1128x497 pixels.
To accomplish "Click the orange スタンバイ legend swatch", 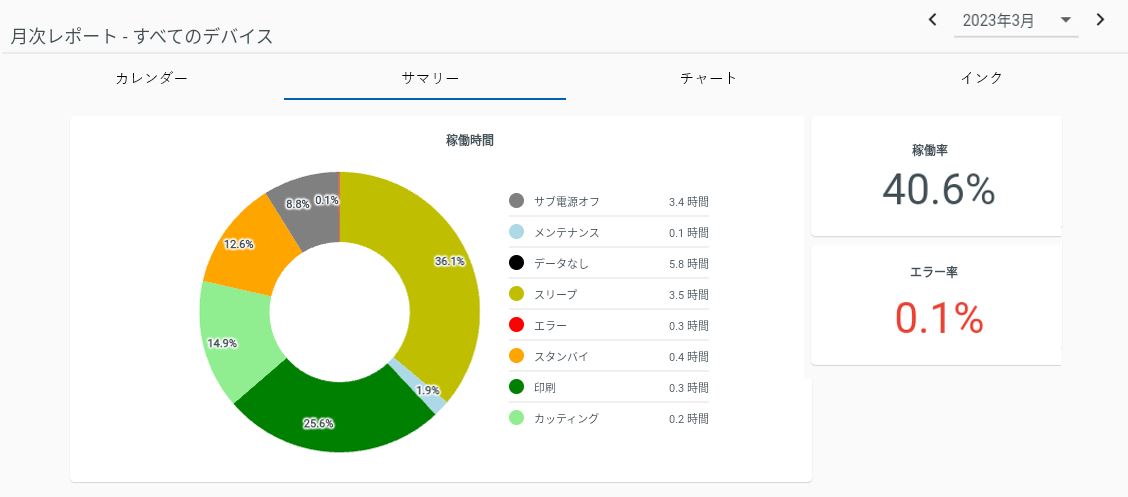I will tap(516, 355).
